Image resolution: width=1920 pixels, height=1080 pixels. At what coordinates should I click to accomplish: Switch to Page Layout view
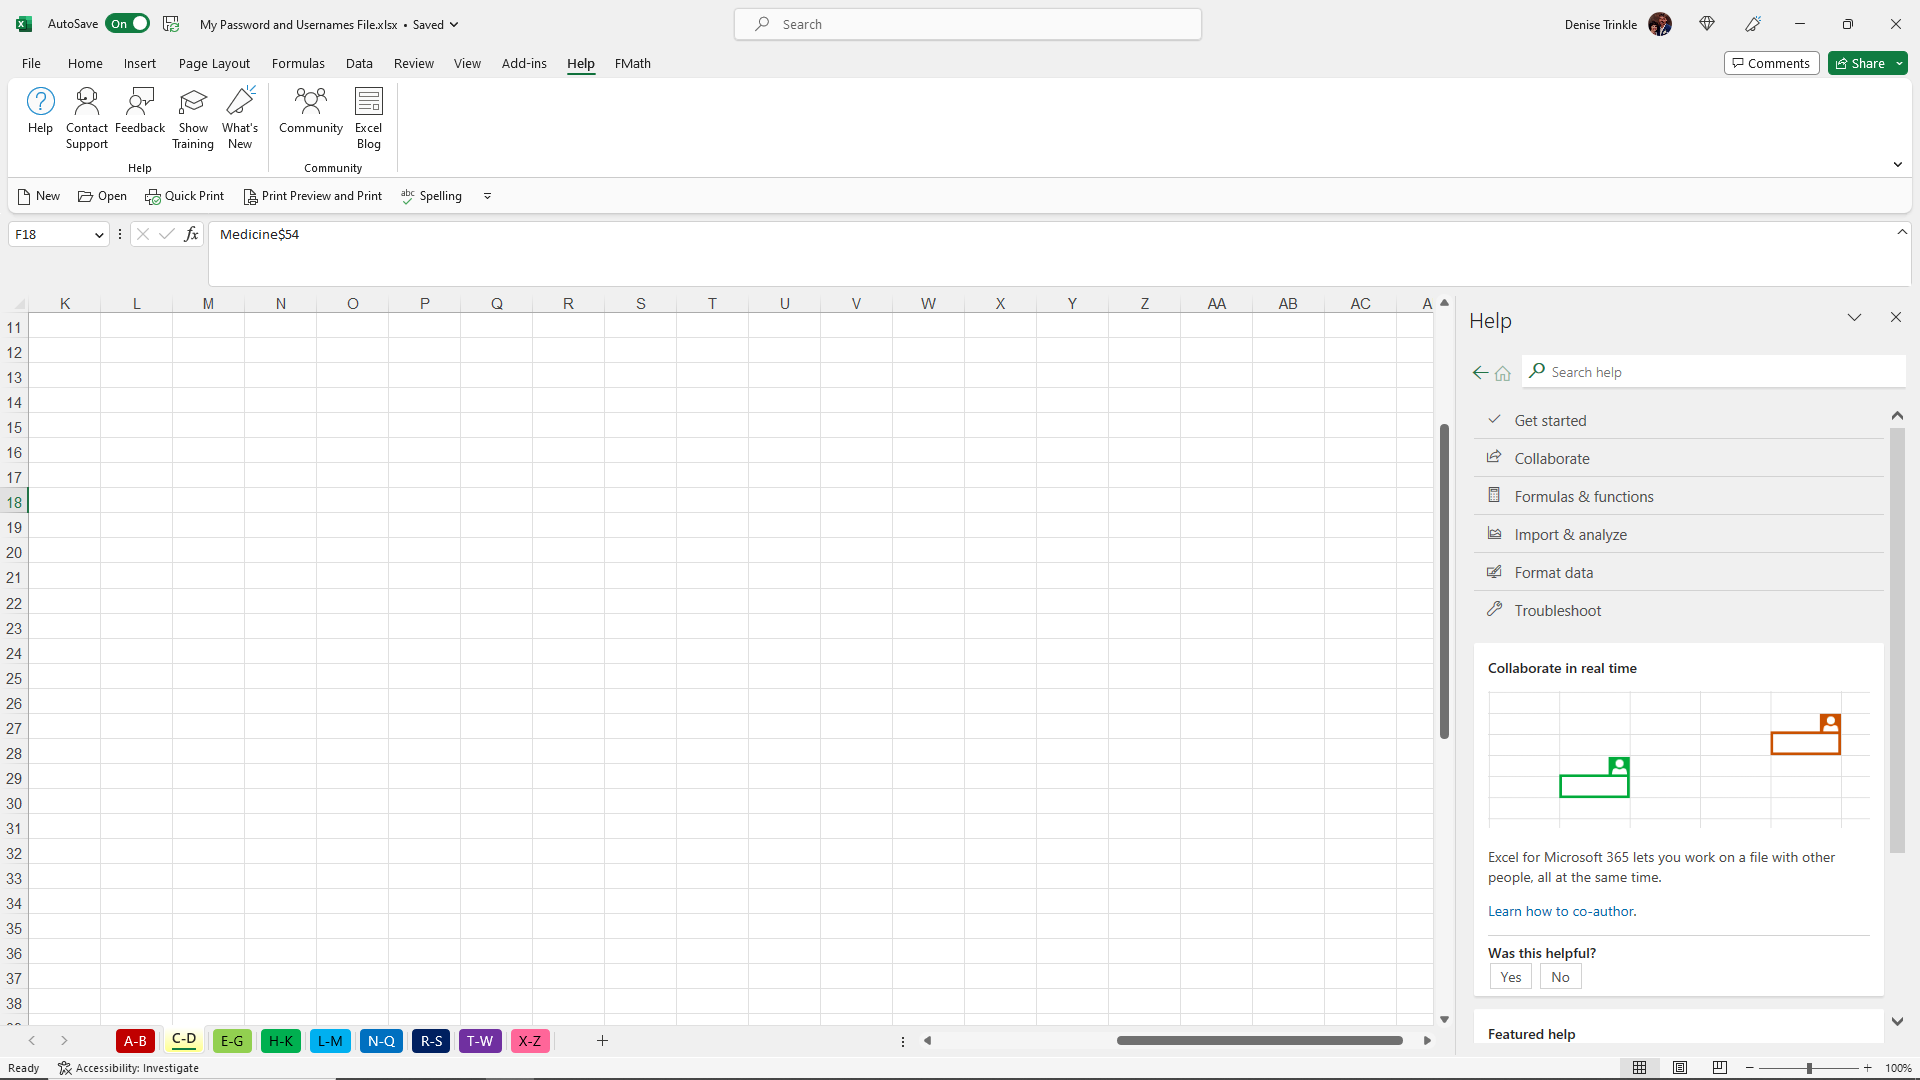[x=1680, y=1068]
